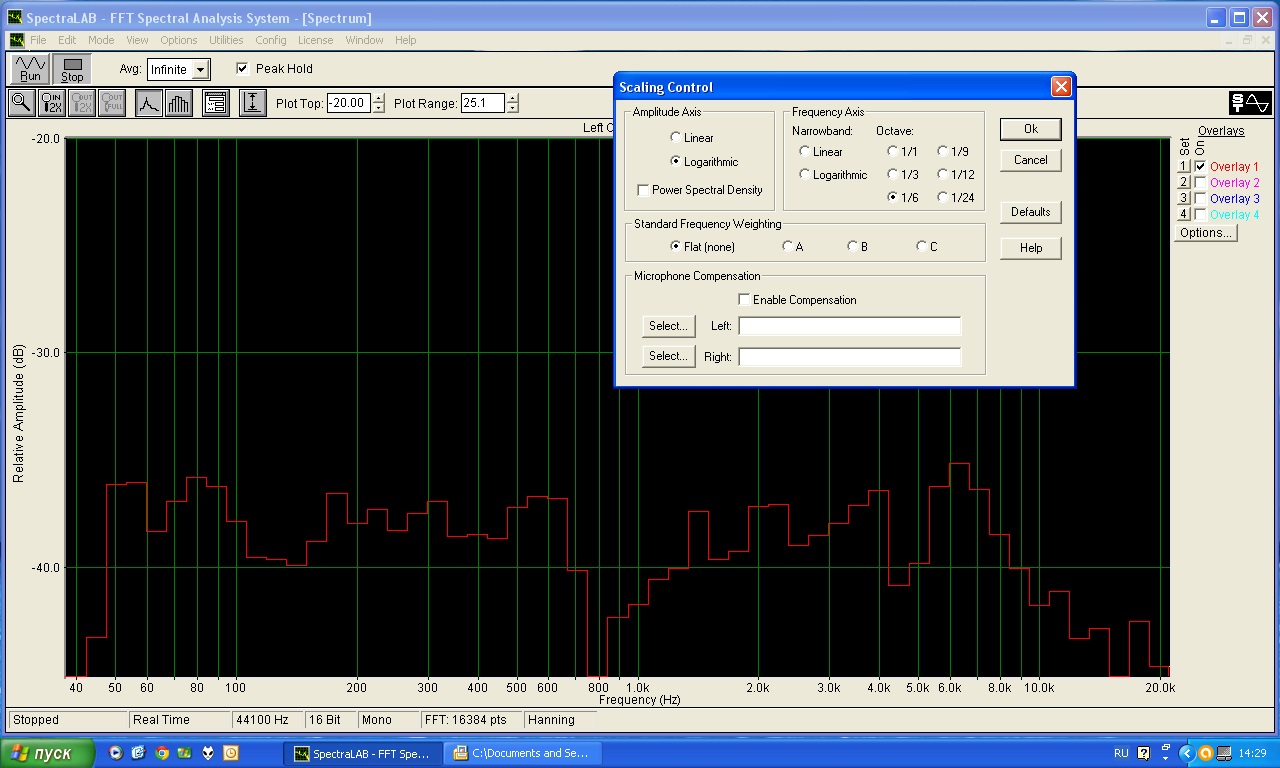Switch to line graph plot style
Image resolution: width=1280 pixels, height=768 pixels.
(149, 103)
